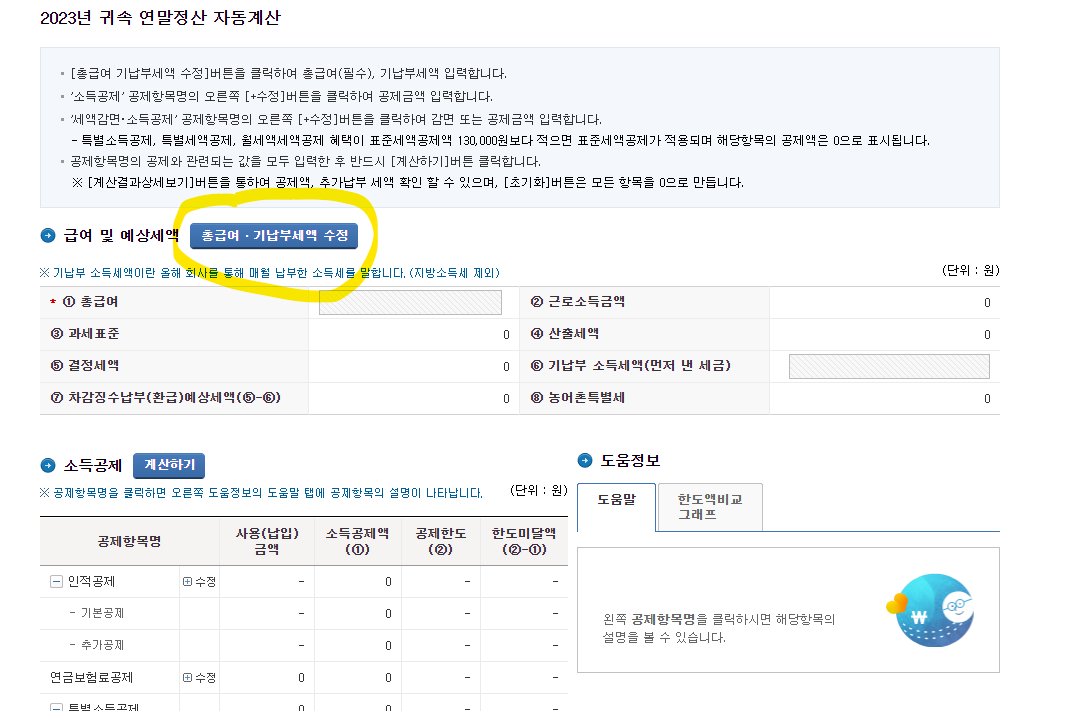Collapse the 인적공제 row minus box
Viewport: 1077px width, 711px height.
tap(56, 581)
